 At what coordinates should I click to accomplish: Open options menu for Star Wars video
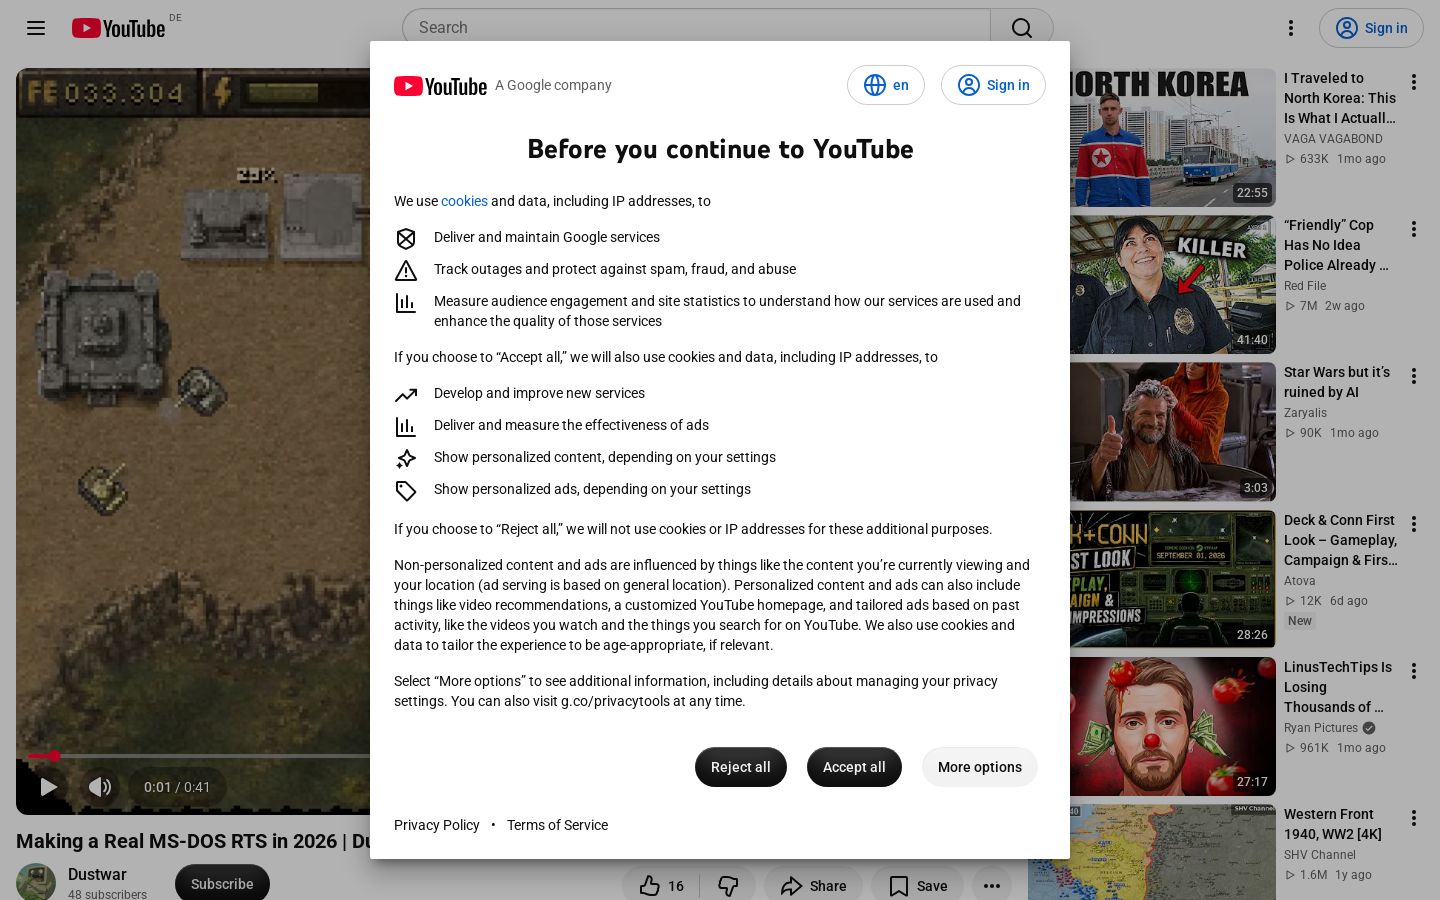tap(1414, 376)
